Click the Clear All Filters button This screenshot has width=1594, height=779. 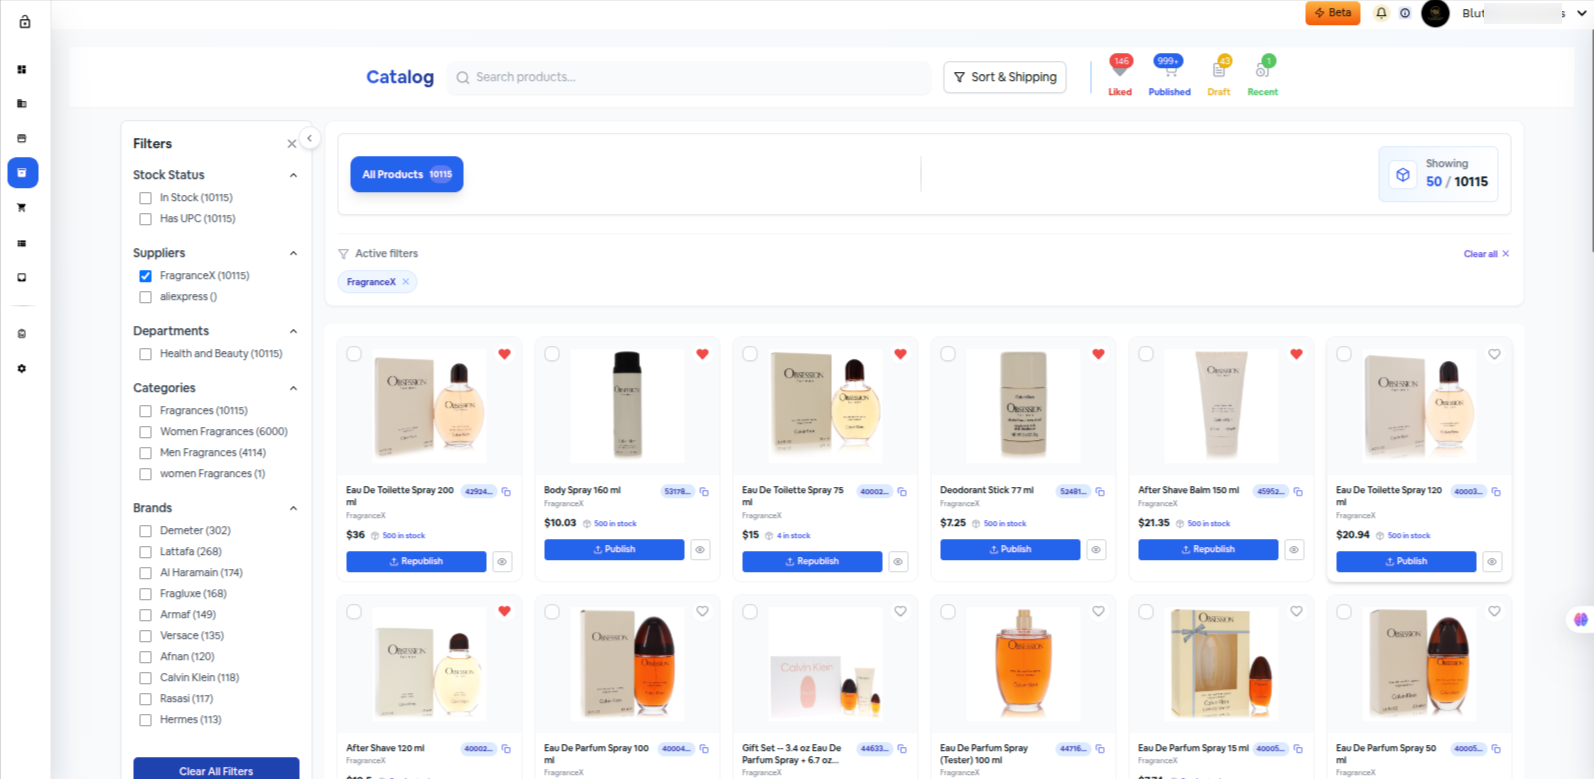(216, 768)
